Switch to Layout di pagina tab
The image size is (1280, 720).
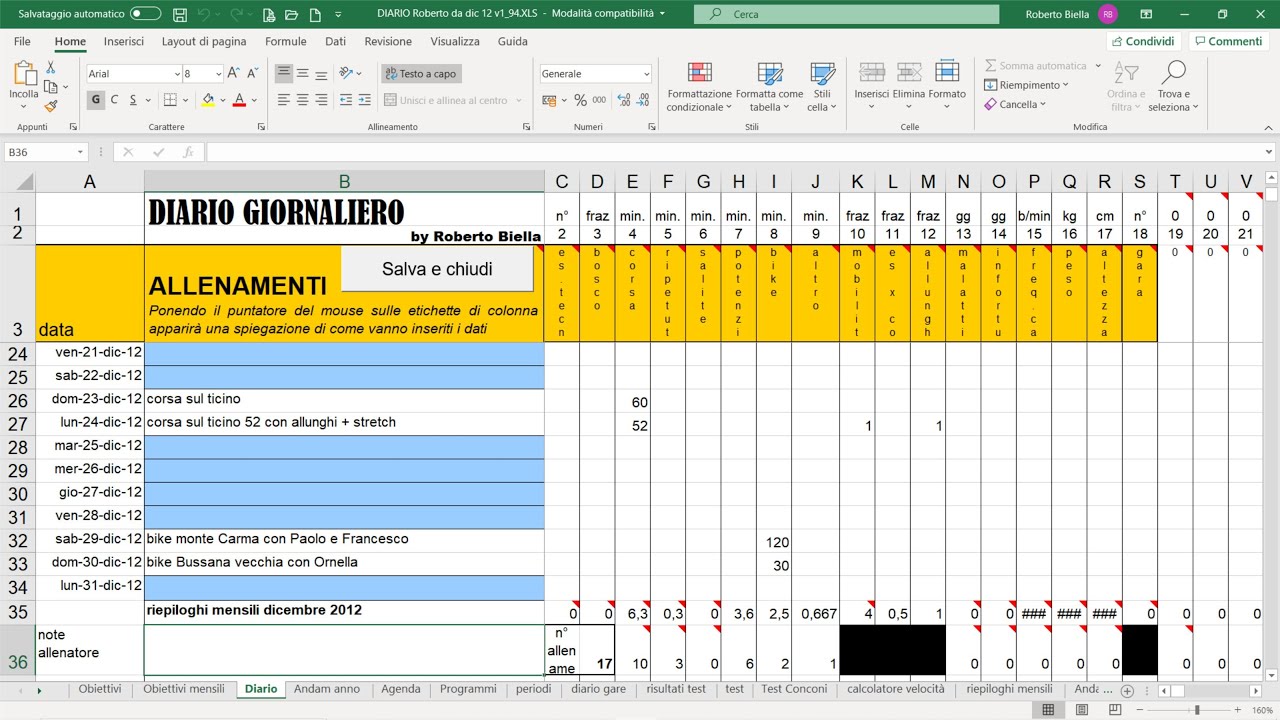tap(204, 41)
